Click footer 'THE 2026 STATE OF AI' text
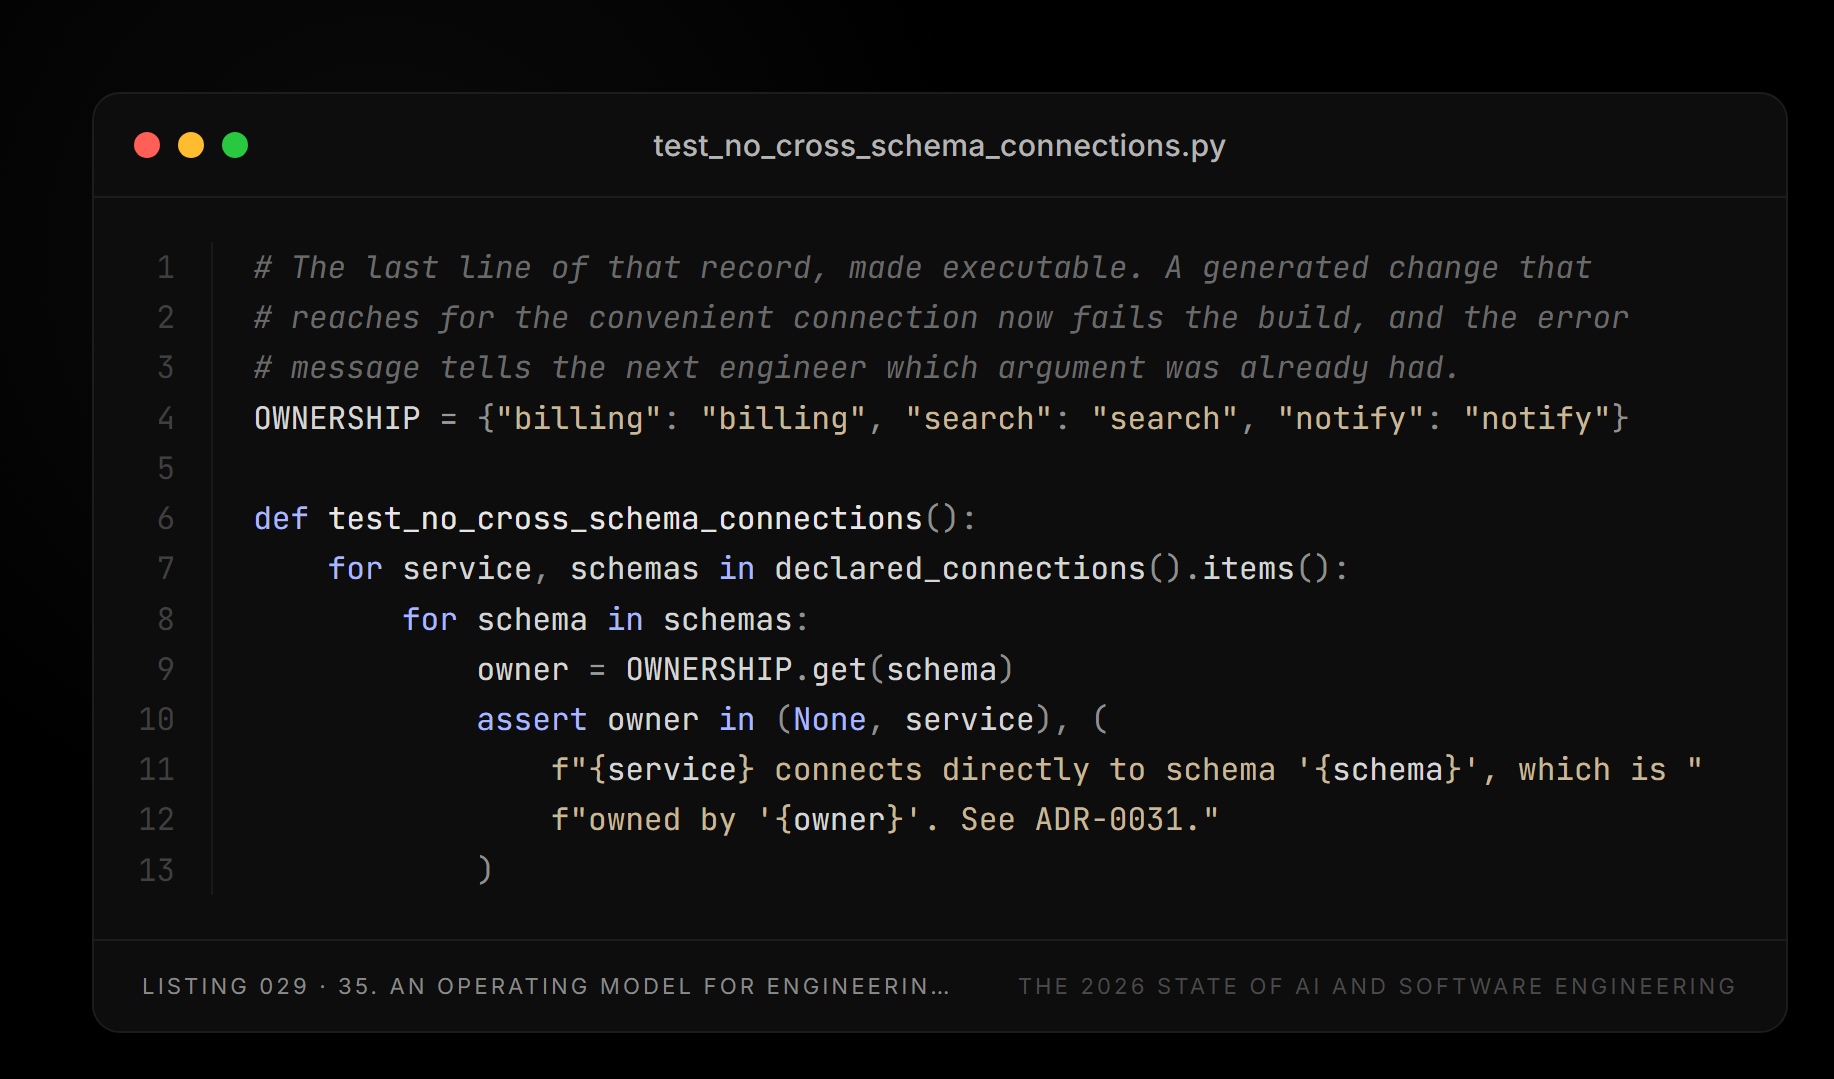Image resolution: width=1834 pixels, height=1079 pixels. coord(1376,986)
